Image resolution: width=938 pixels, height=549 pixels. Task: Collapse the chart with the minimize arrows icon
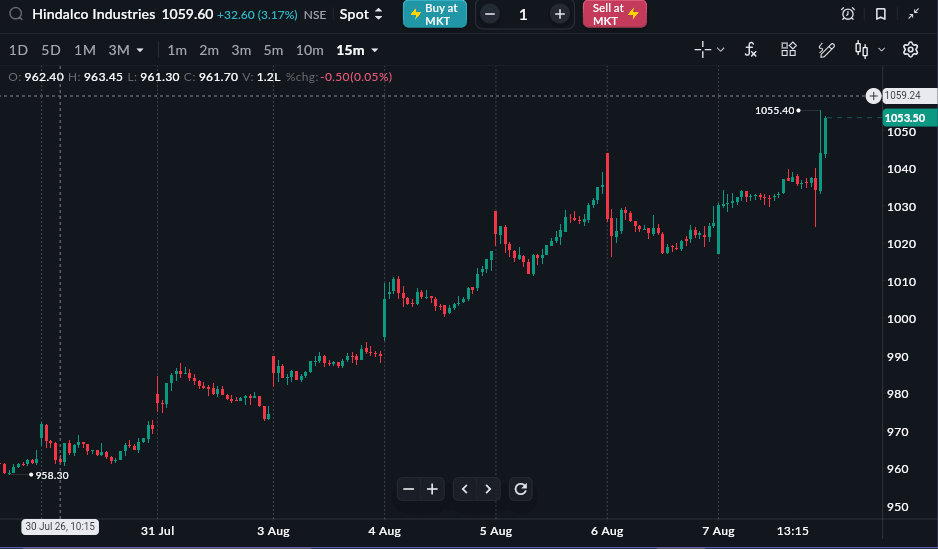pos(913,14)
